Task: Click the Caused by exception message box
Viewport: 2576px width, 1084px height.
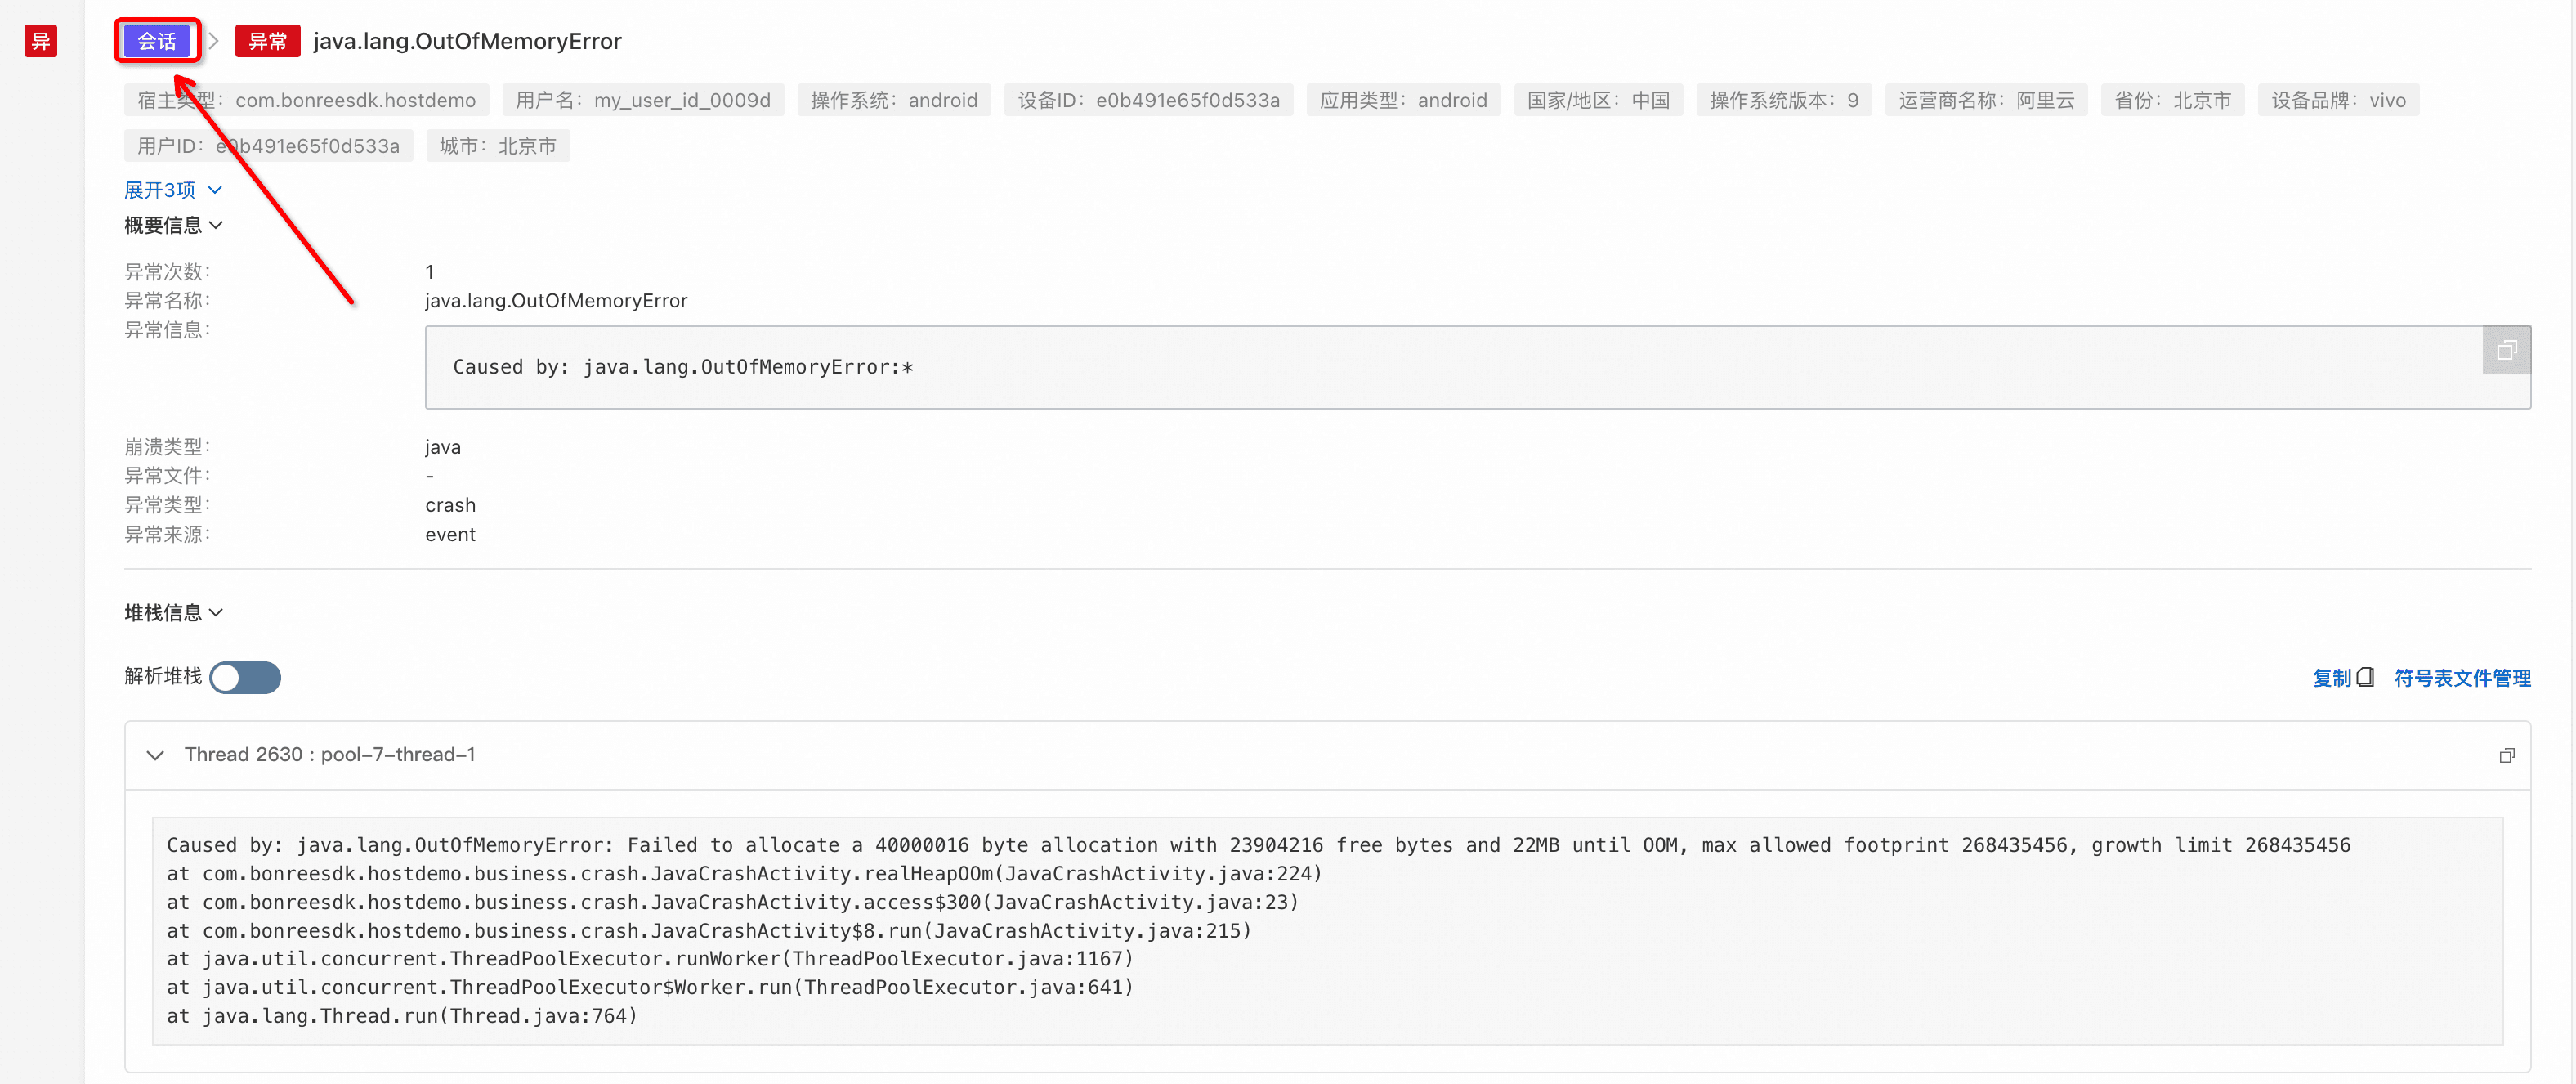Action: (x=1450, y=367)
